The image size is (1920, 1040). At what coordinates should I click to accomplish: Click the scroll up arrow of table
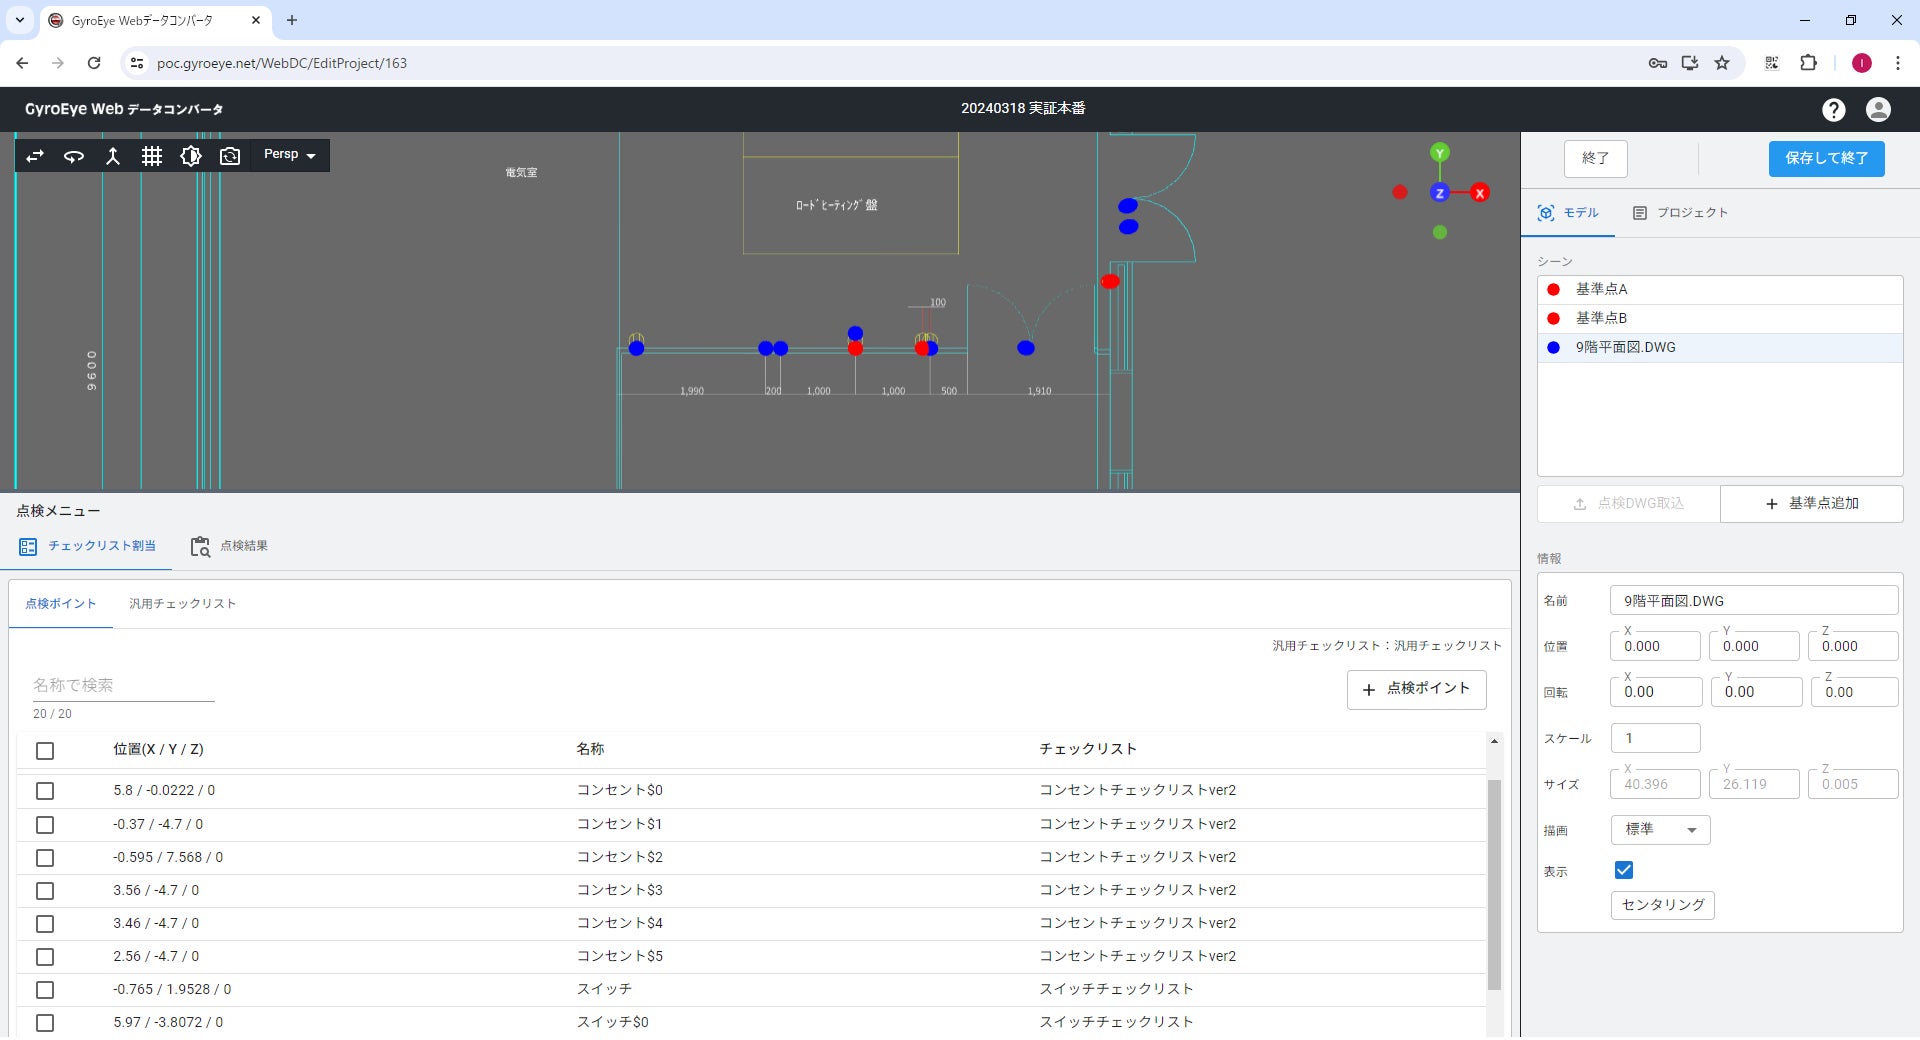coord(1494,742)
